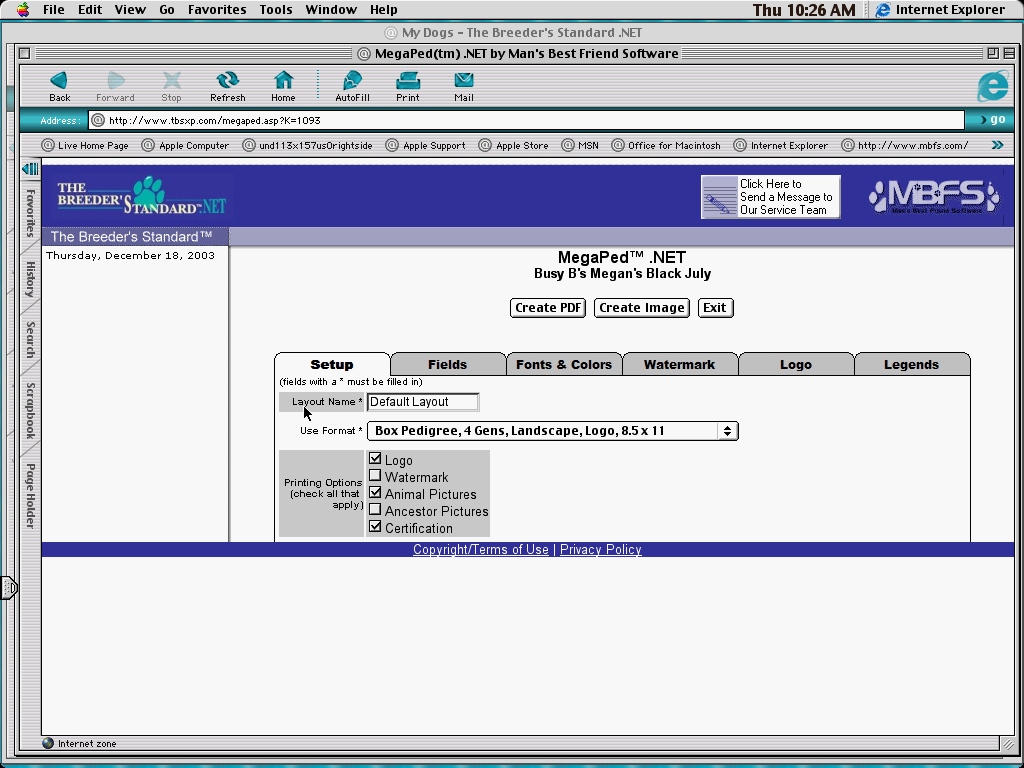The image size is (1024, 768).
Task: Switch to the Legends tab
Action: (x=911, y=365)
